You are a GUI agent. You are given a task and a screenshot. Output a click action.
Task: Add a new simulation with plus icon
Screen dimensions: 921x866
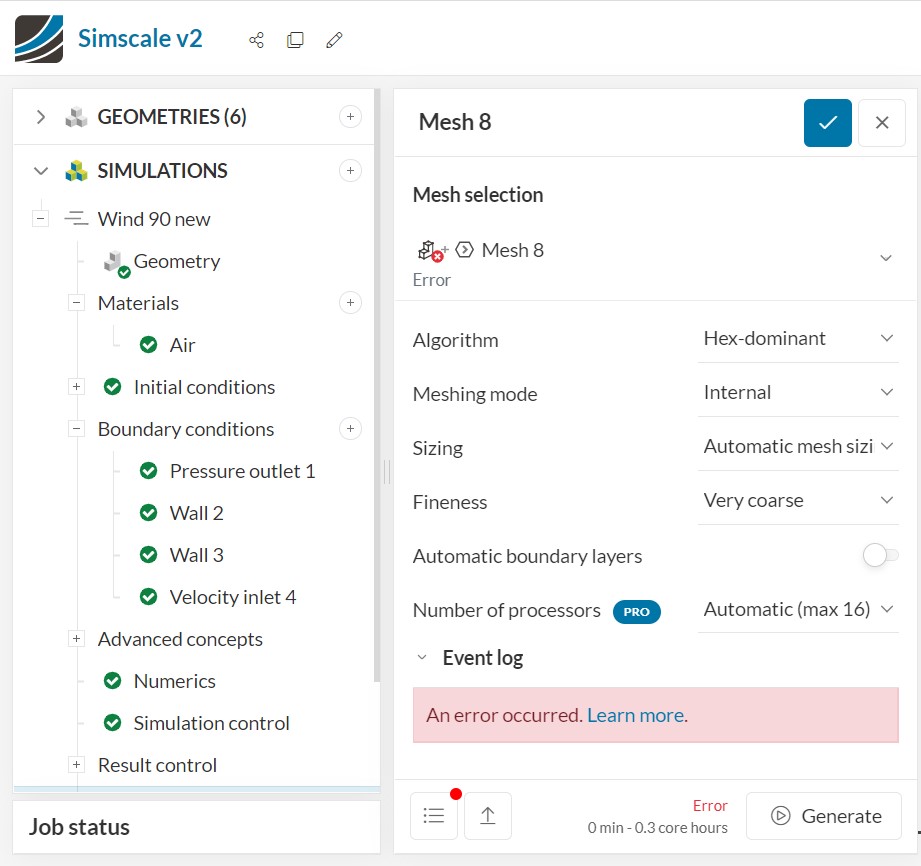point(350,171)
